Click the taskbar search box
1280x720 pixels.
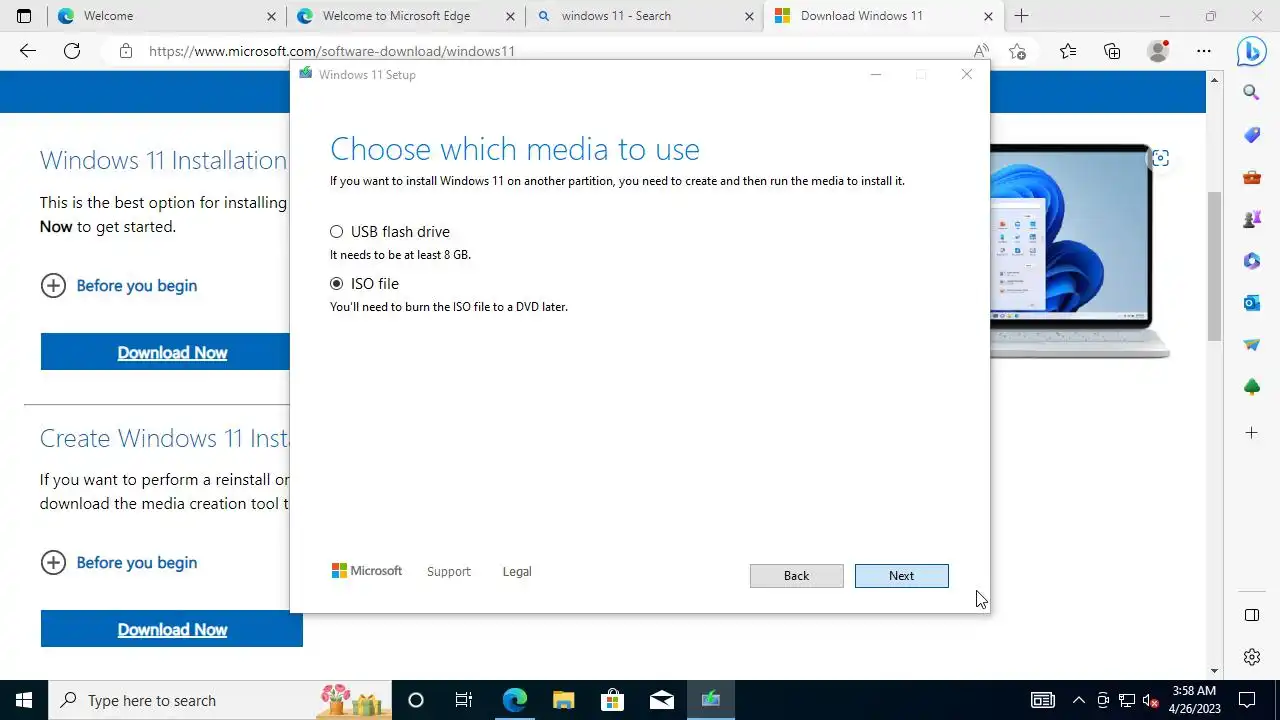[219, 700]
